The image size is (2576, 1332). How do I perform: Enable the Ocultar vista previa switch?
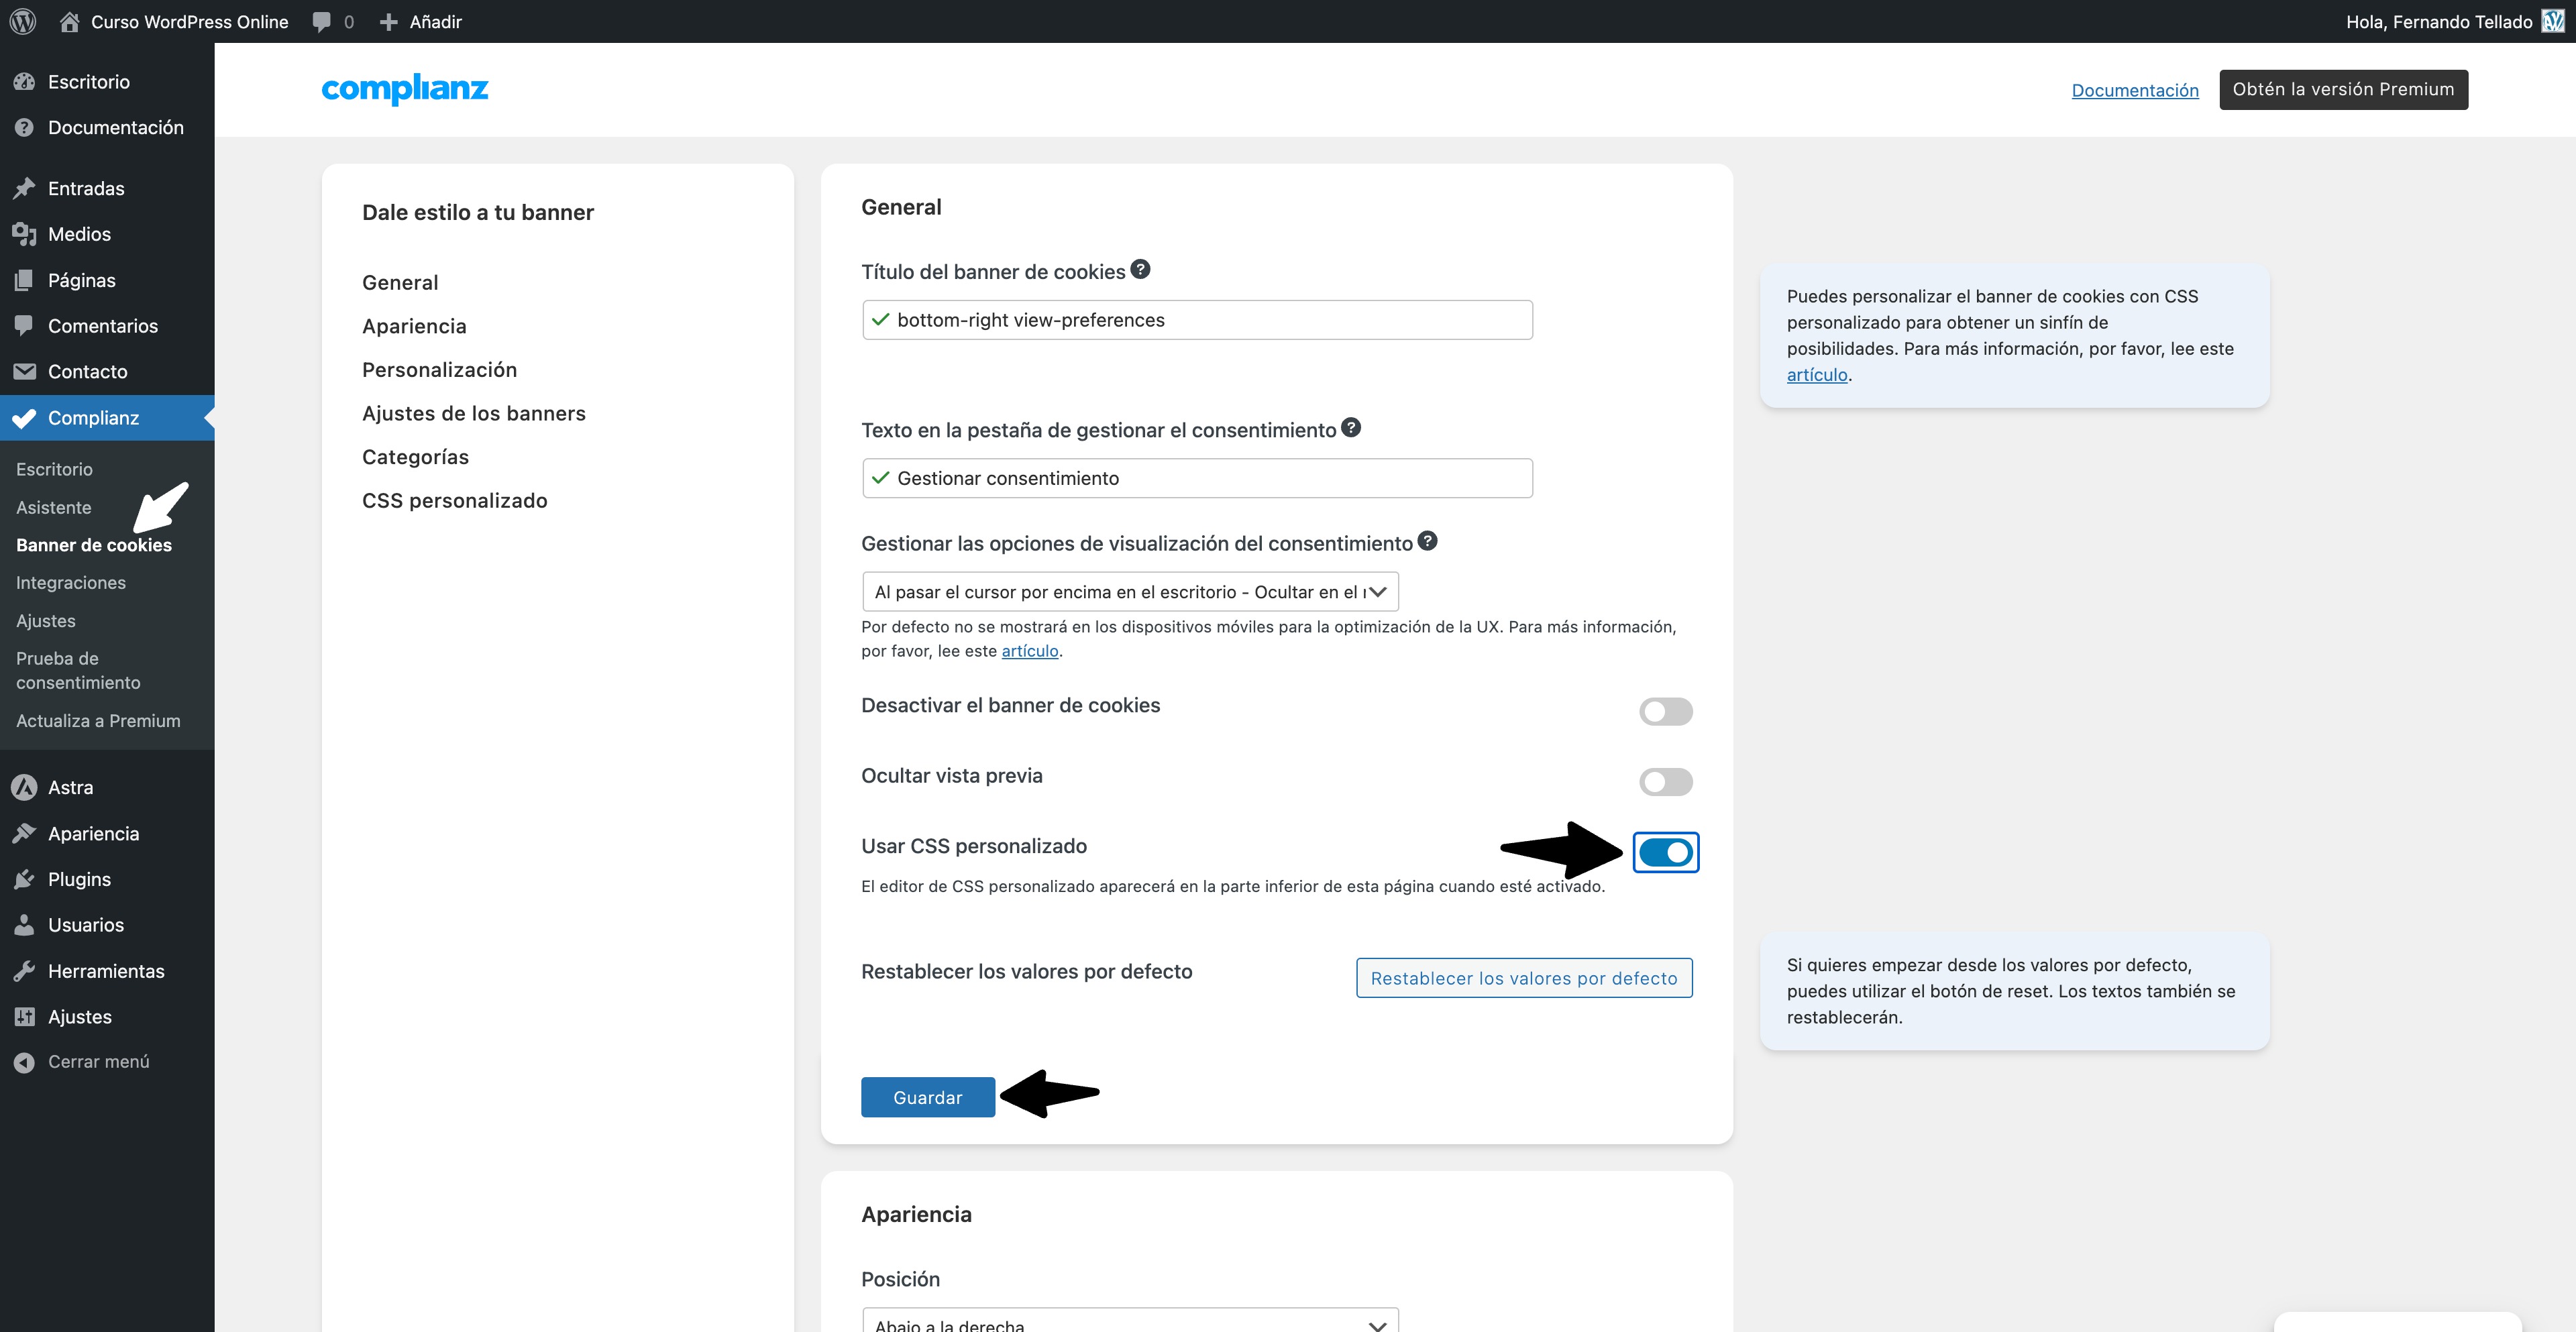1665,781
